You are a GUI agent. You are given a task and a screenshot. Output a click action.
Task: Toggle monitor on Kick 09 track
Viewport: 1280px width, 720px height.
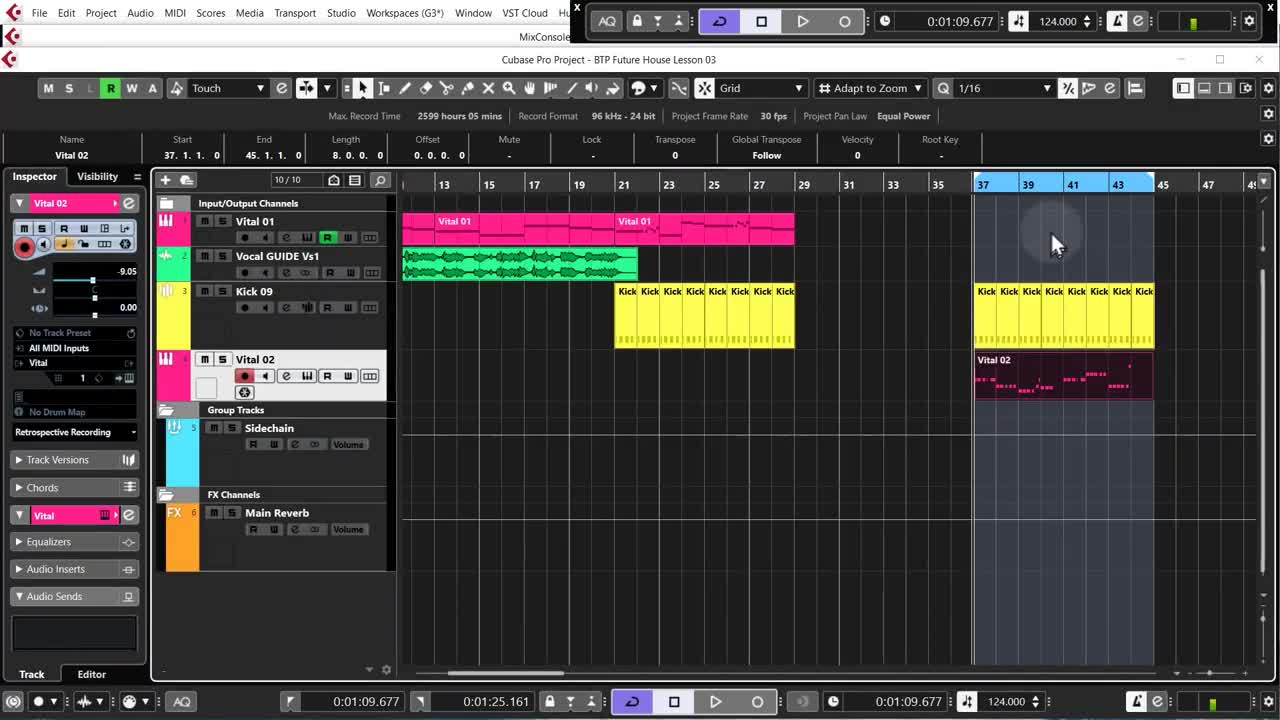coord(264,307)
